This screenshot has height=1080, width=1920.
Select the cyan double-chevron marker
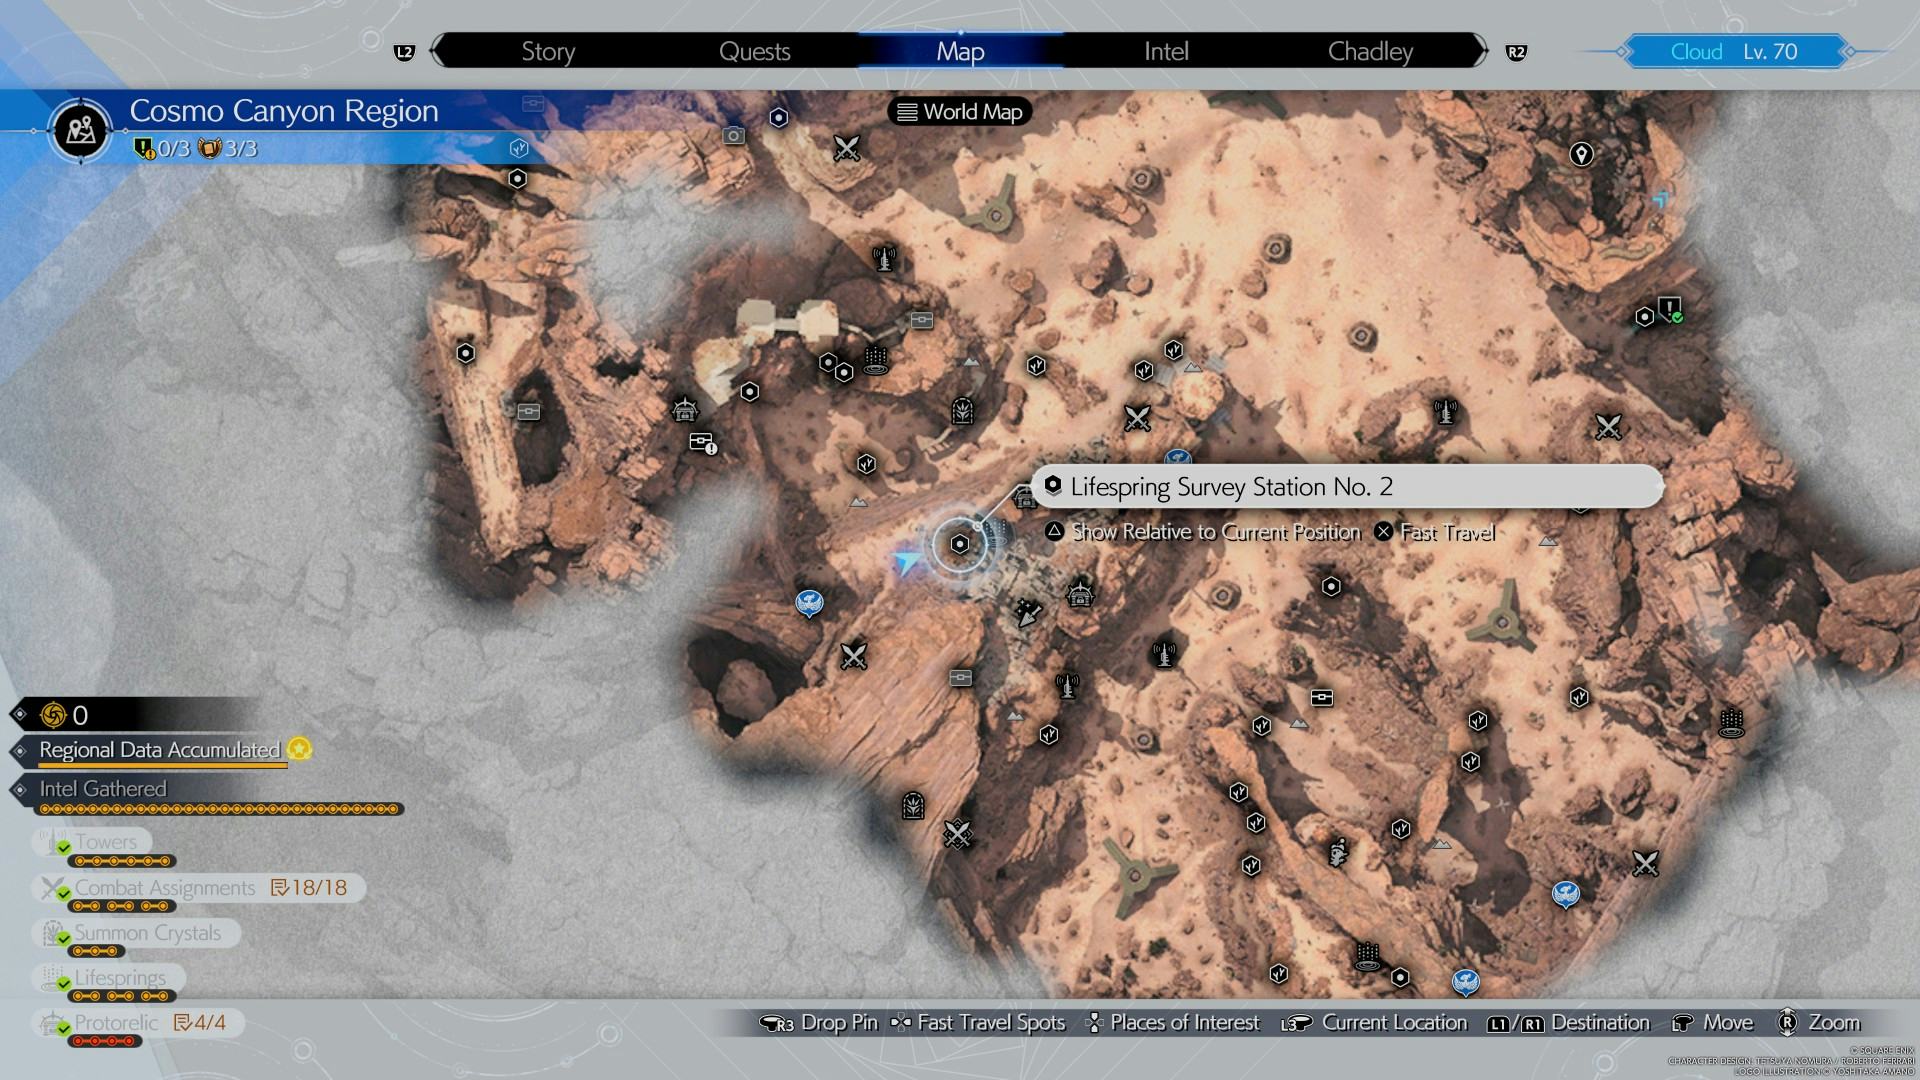1661,200
